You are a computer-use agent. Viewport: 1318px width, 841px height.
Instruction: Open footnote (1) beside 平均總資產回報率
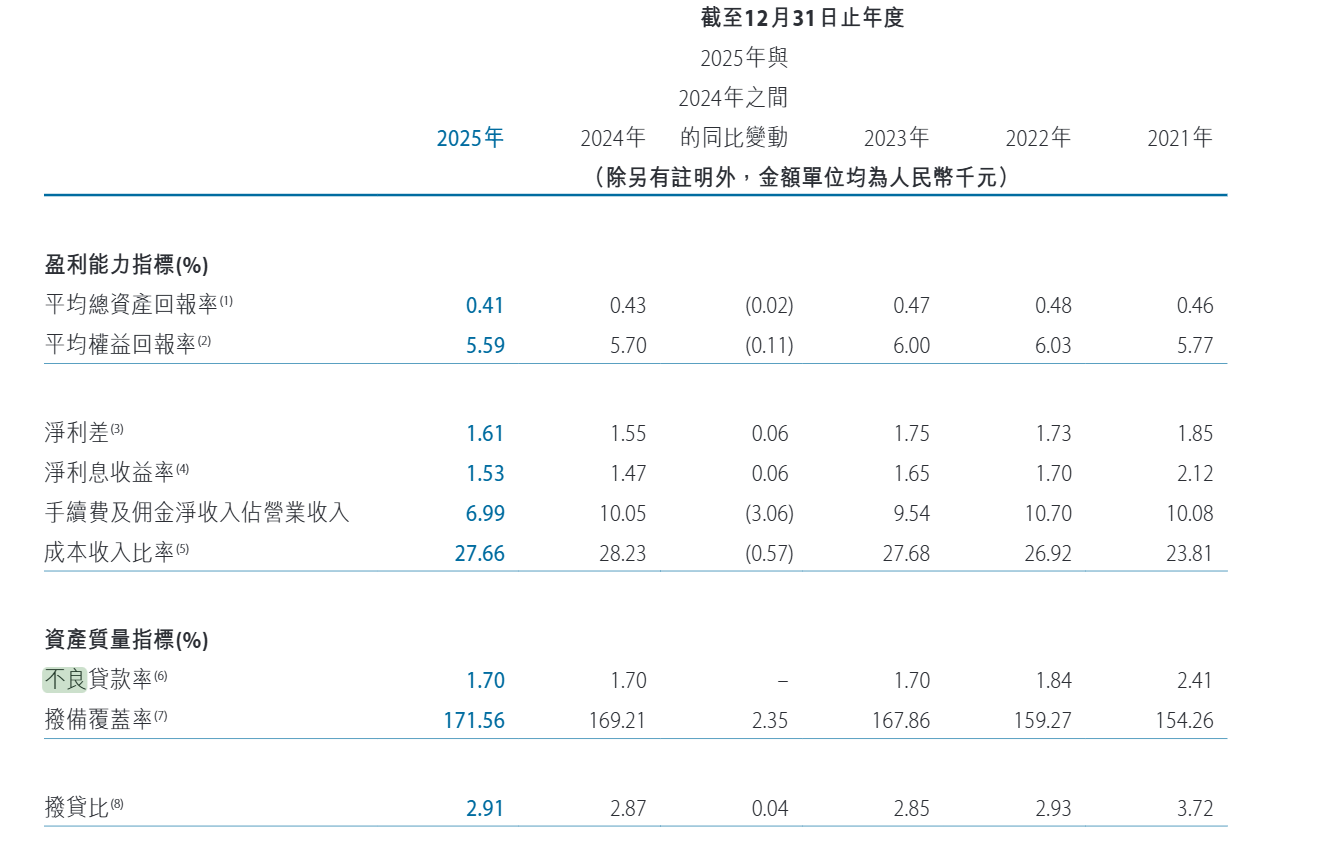coord(226,301)
